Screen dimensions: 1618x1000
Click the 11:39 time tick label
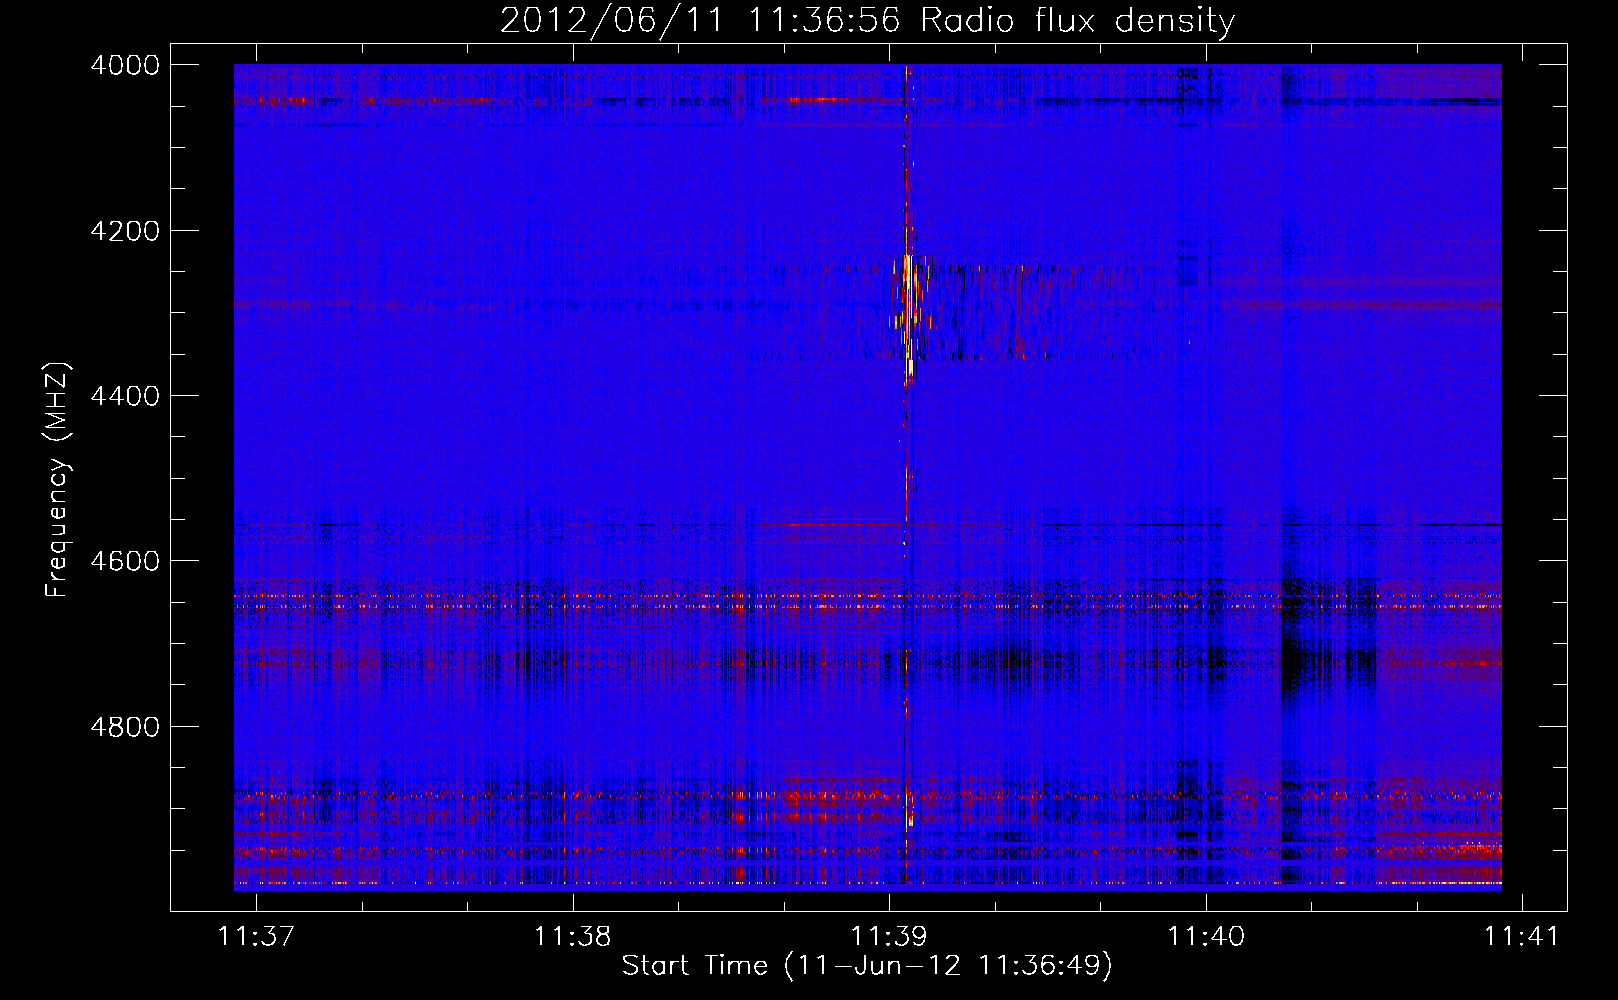[889, 936]
